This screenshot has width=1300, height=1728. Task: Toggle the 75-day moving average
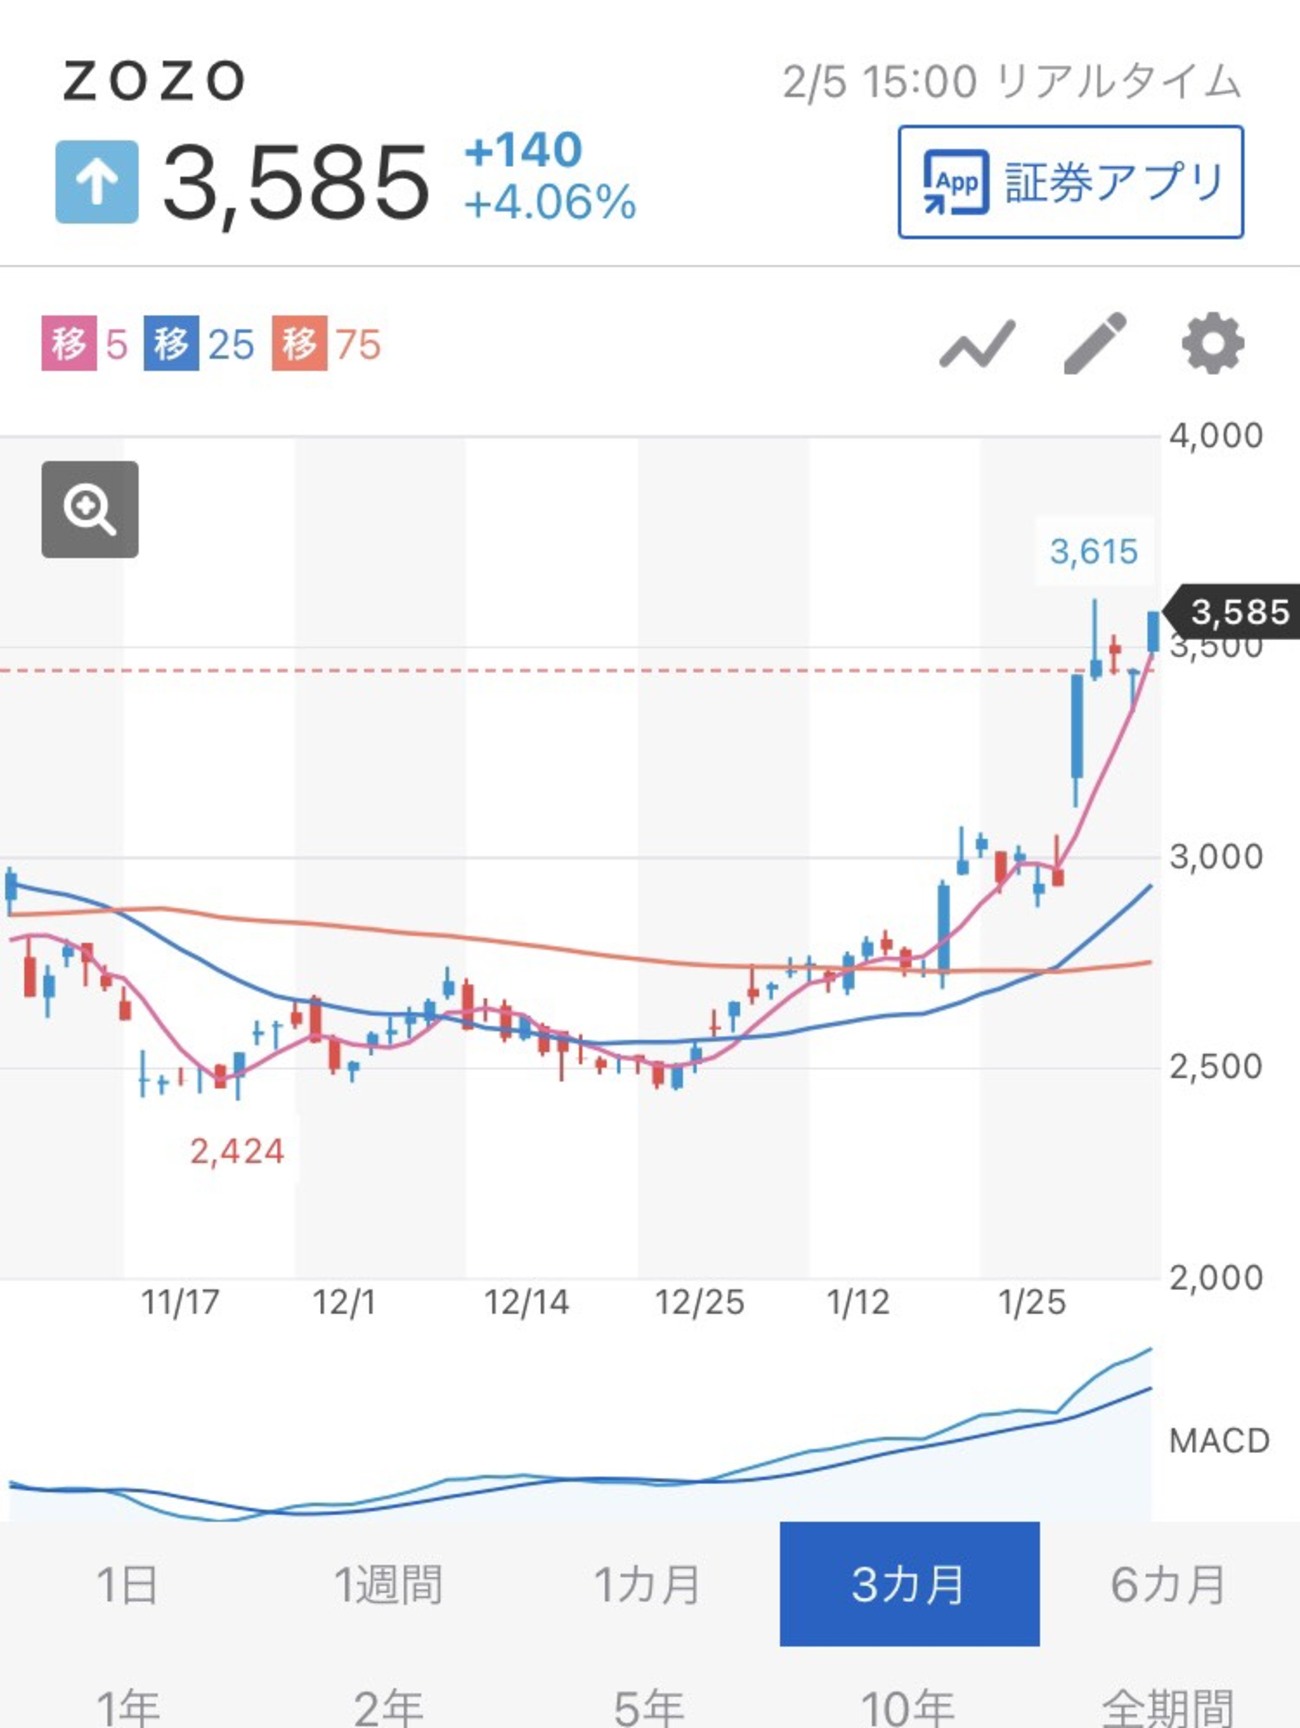pyautogui.click(x=326, y=344)
